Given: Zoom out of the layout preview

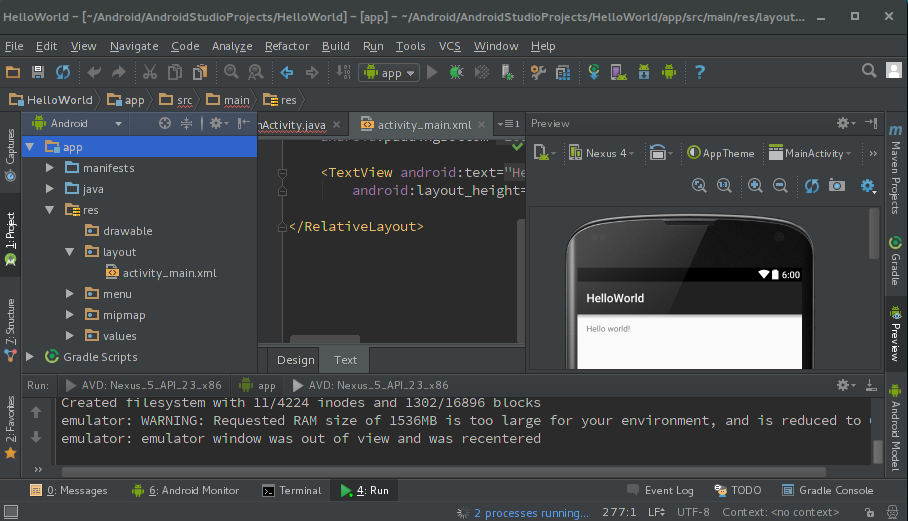Looking at the screenshot, I should (781, 185).
